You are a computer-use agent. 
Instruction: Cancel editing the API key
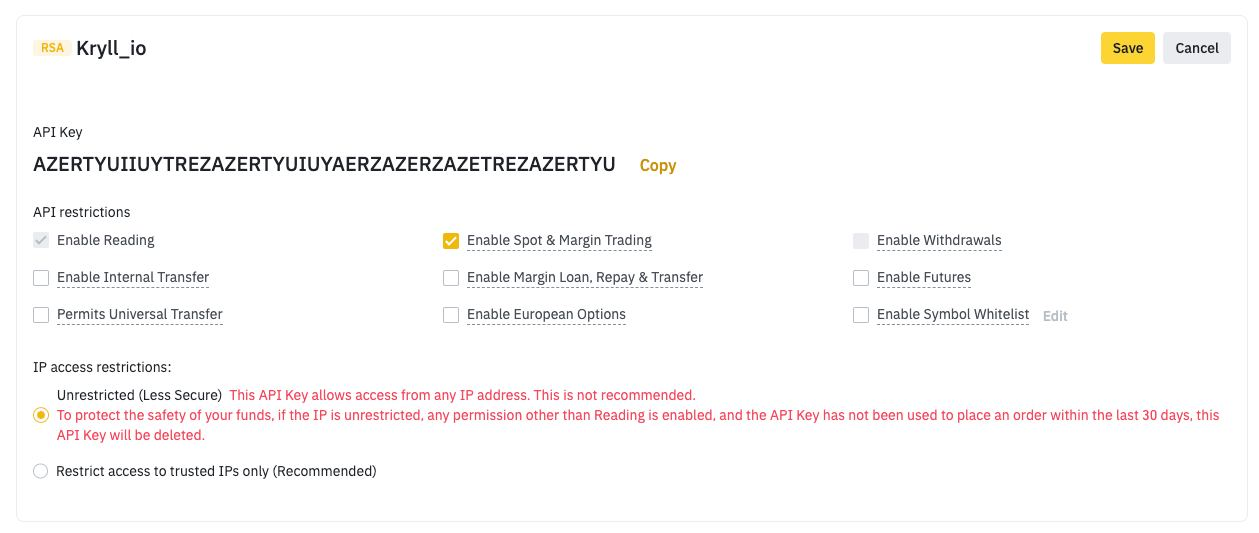pyautogui.click(x=1196, y=48)
